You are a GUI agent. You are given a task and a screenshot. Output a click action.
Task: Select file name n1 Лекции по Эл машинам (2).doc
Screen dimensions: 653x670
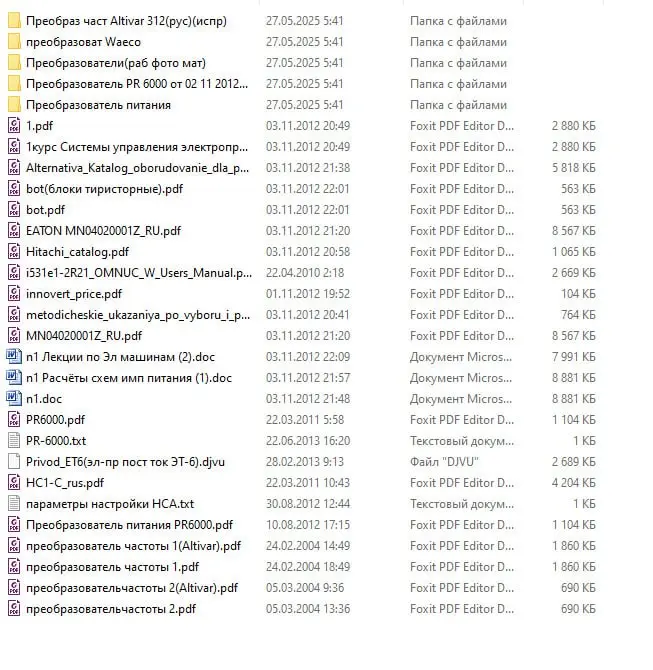pyautogui.click(x=121, y=357)
